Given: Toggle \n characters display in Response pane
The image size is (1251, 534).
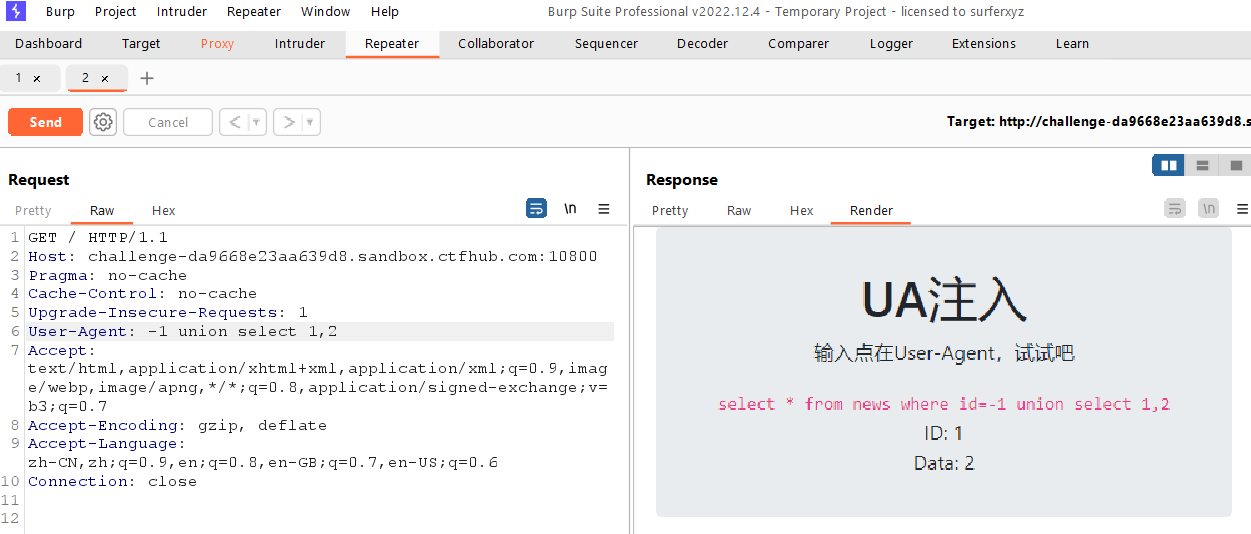Looking at the screenshot, I should 1209,208.
